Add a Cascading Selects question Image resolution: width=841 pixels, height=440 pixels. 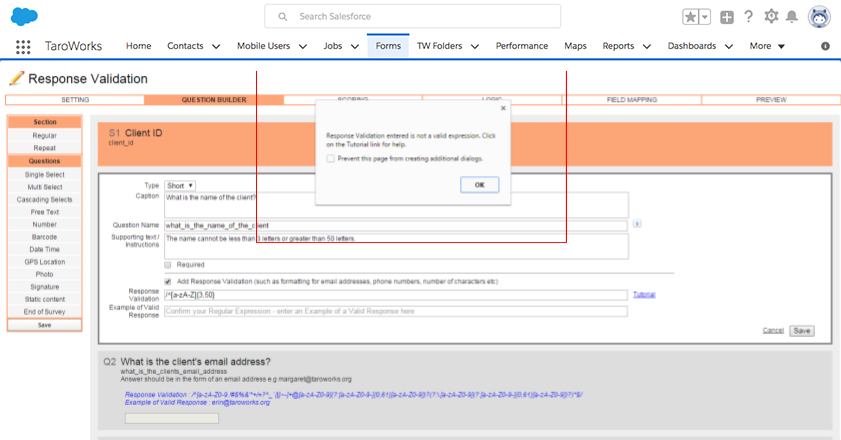coord(45,200)
